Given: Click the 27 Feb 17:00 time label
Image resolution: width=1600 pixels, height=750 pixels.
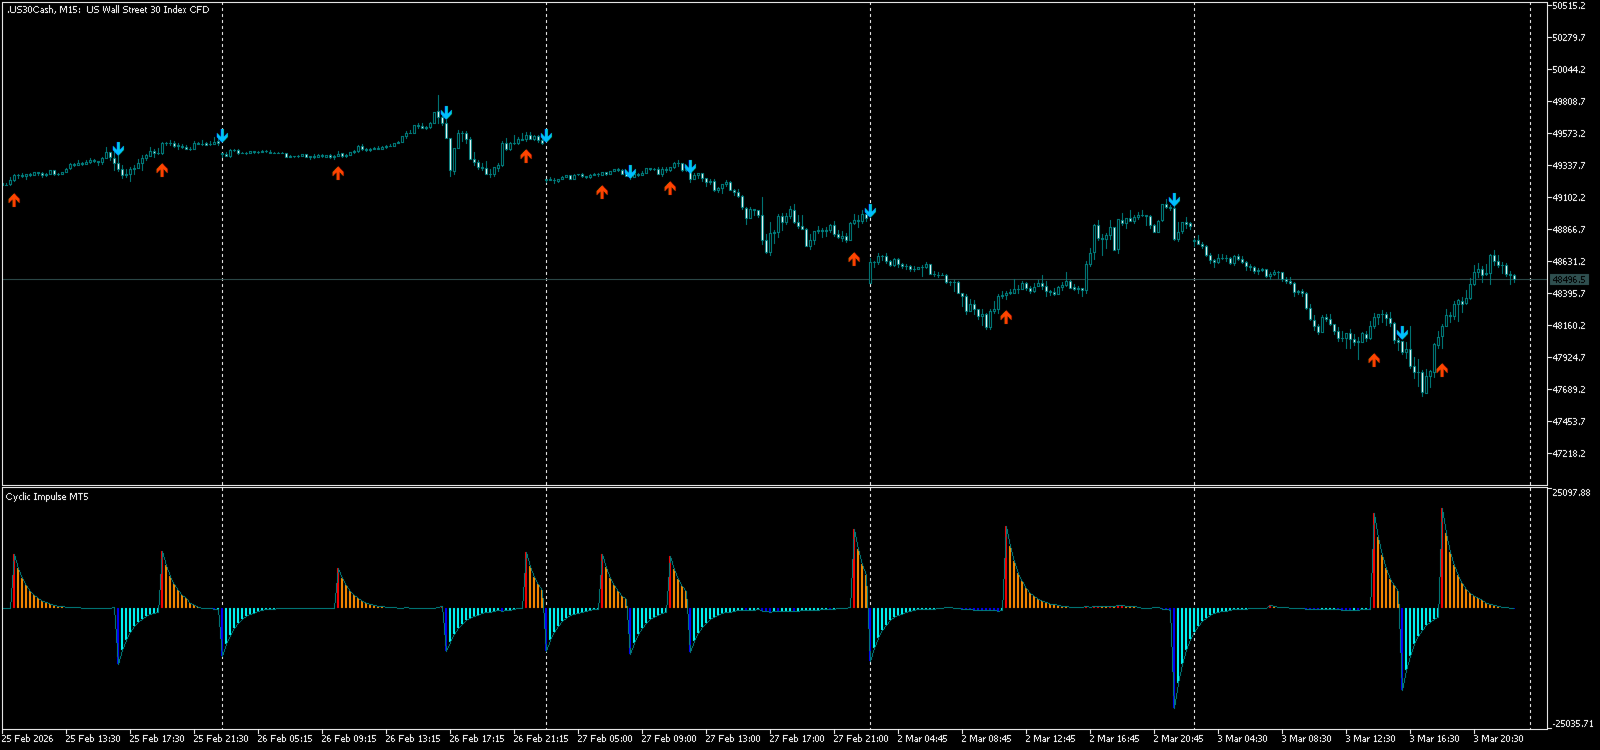Looking at the screenshot, I should (x=797, y=739).
